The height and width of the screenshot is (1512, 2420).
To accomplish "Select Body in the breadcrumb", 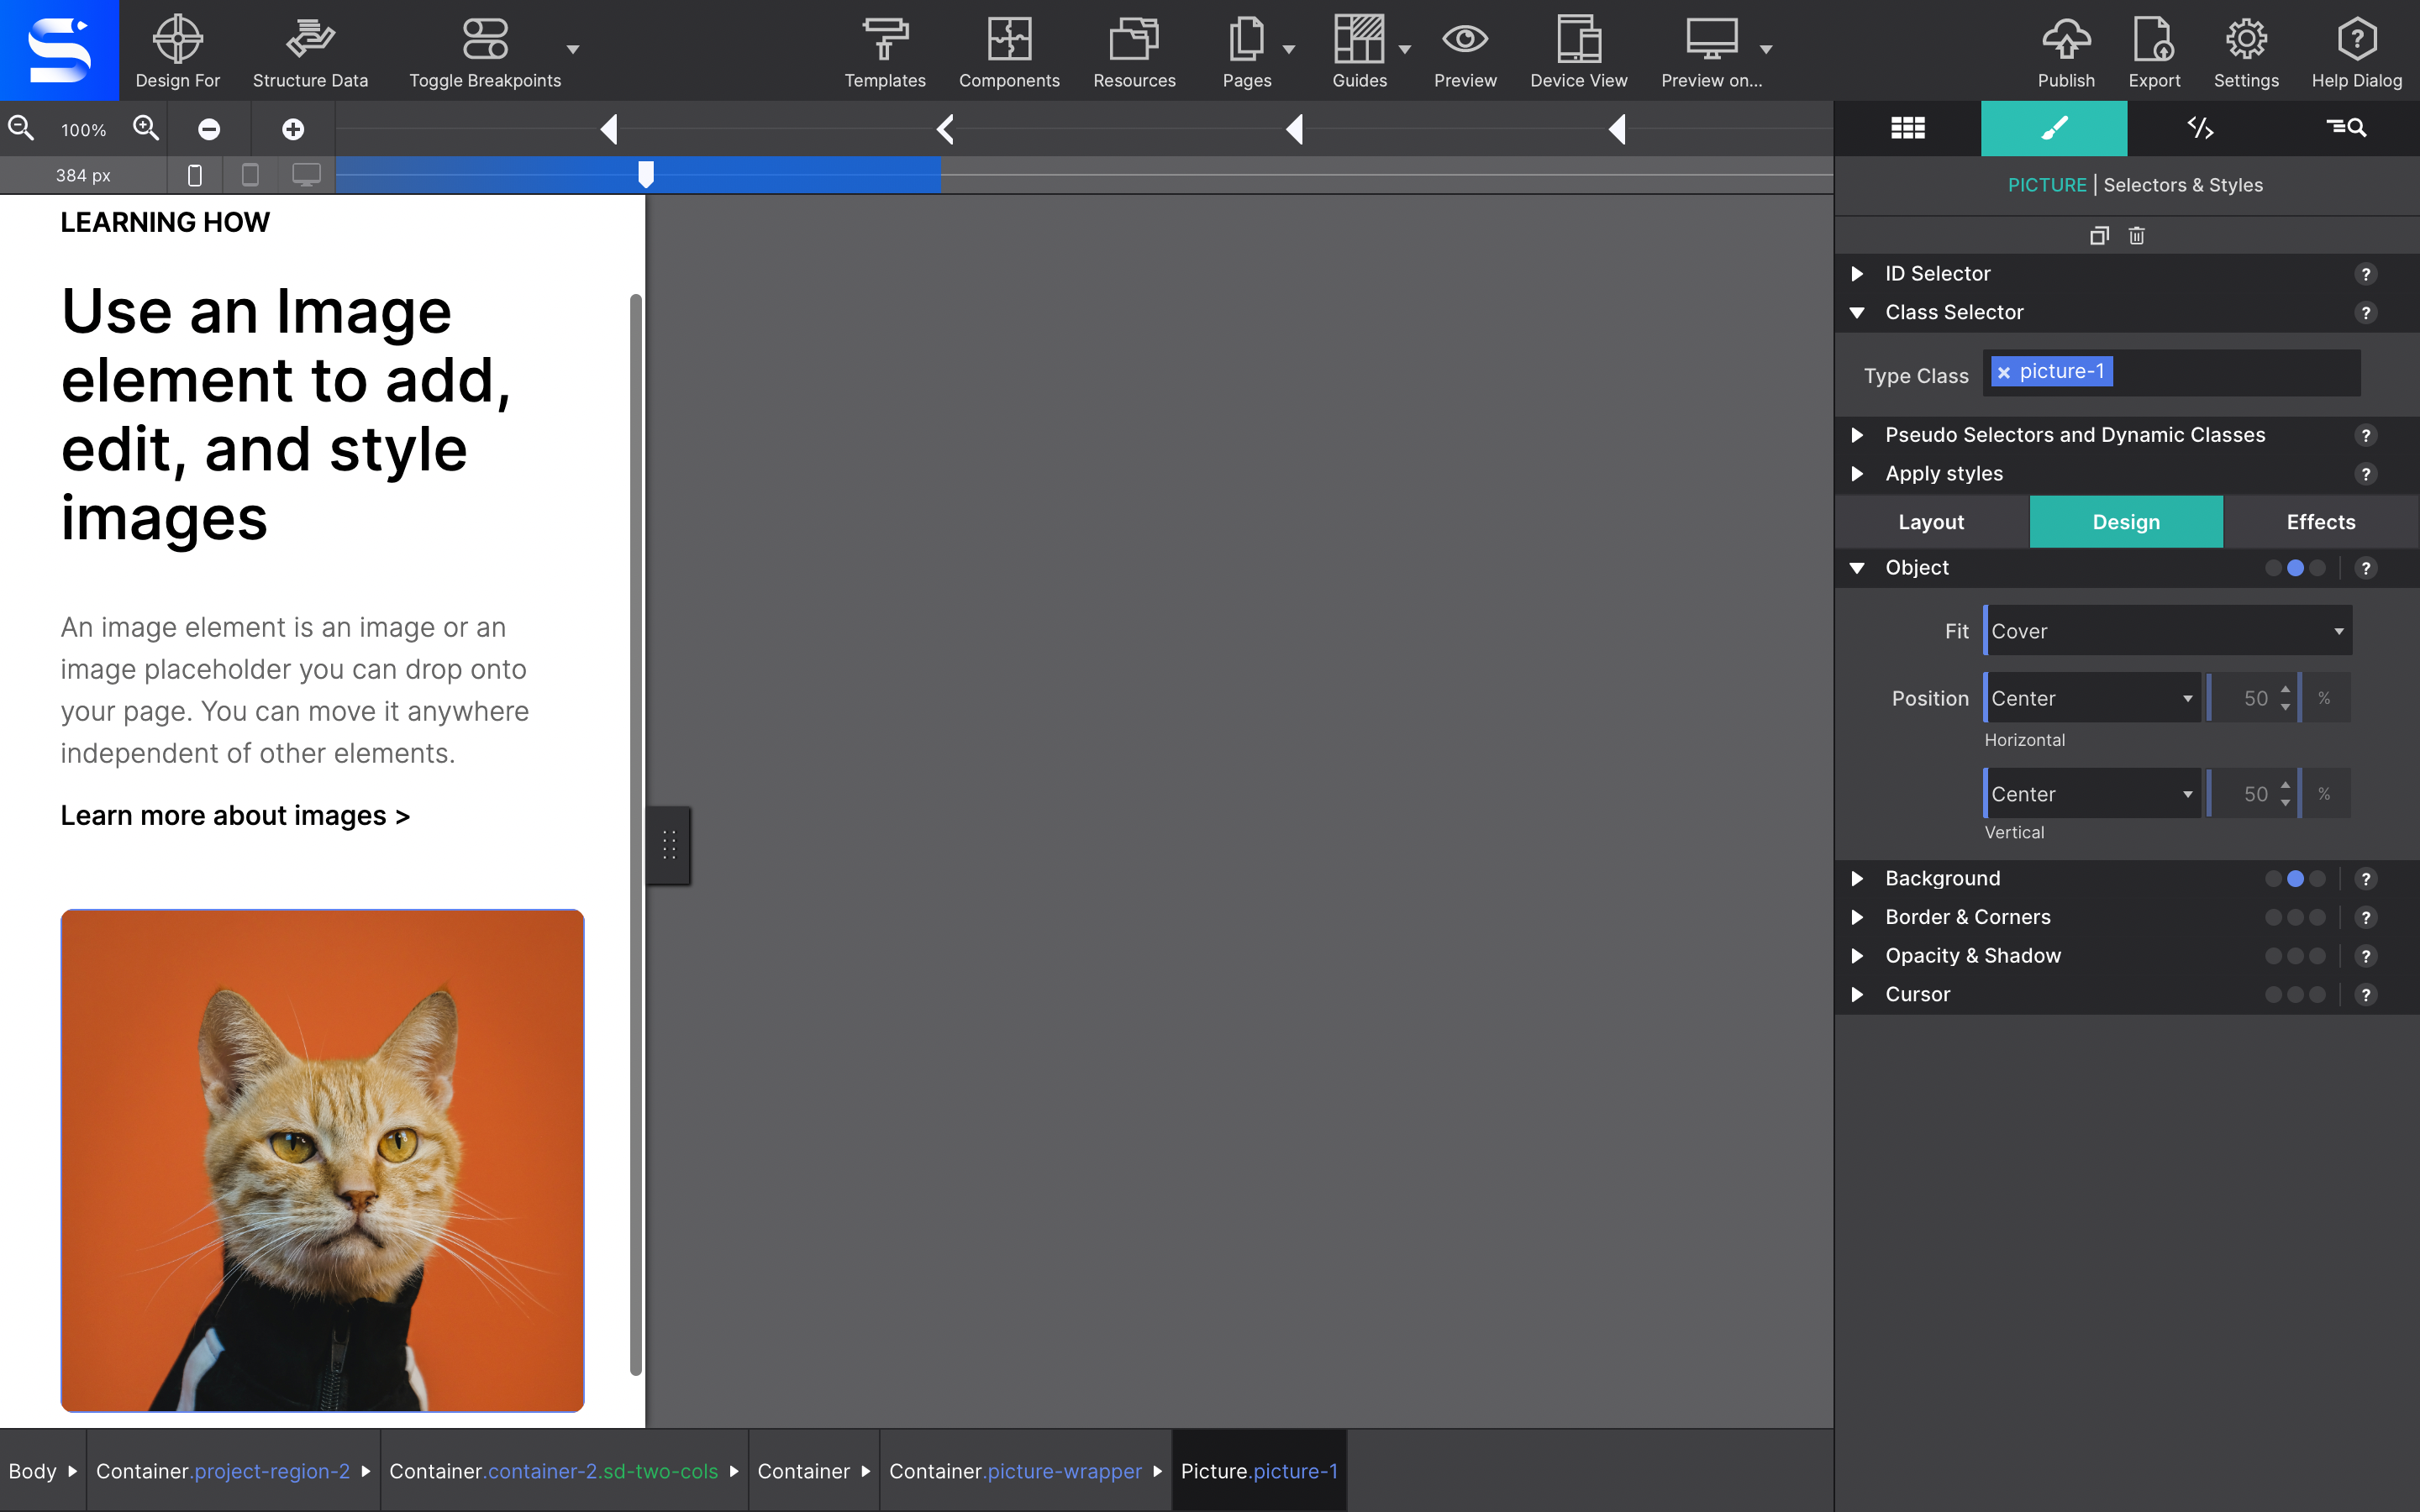I will pyautogui.click(x=33, y=1471).
